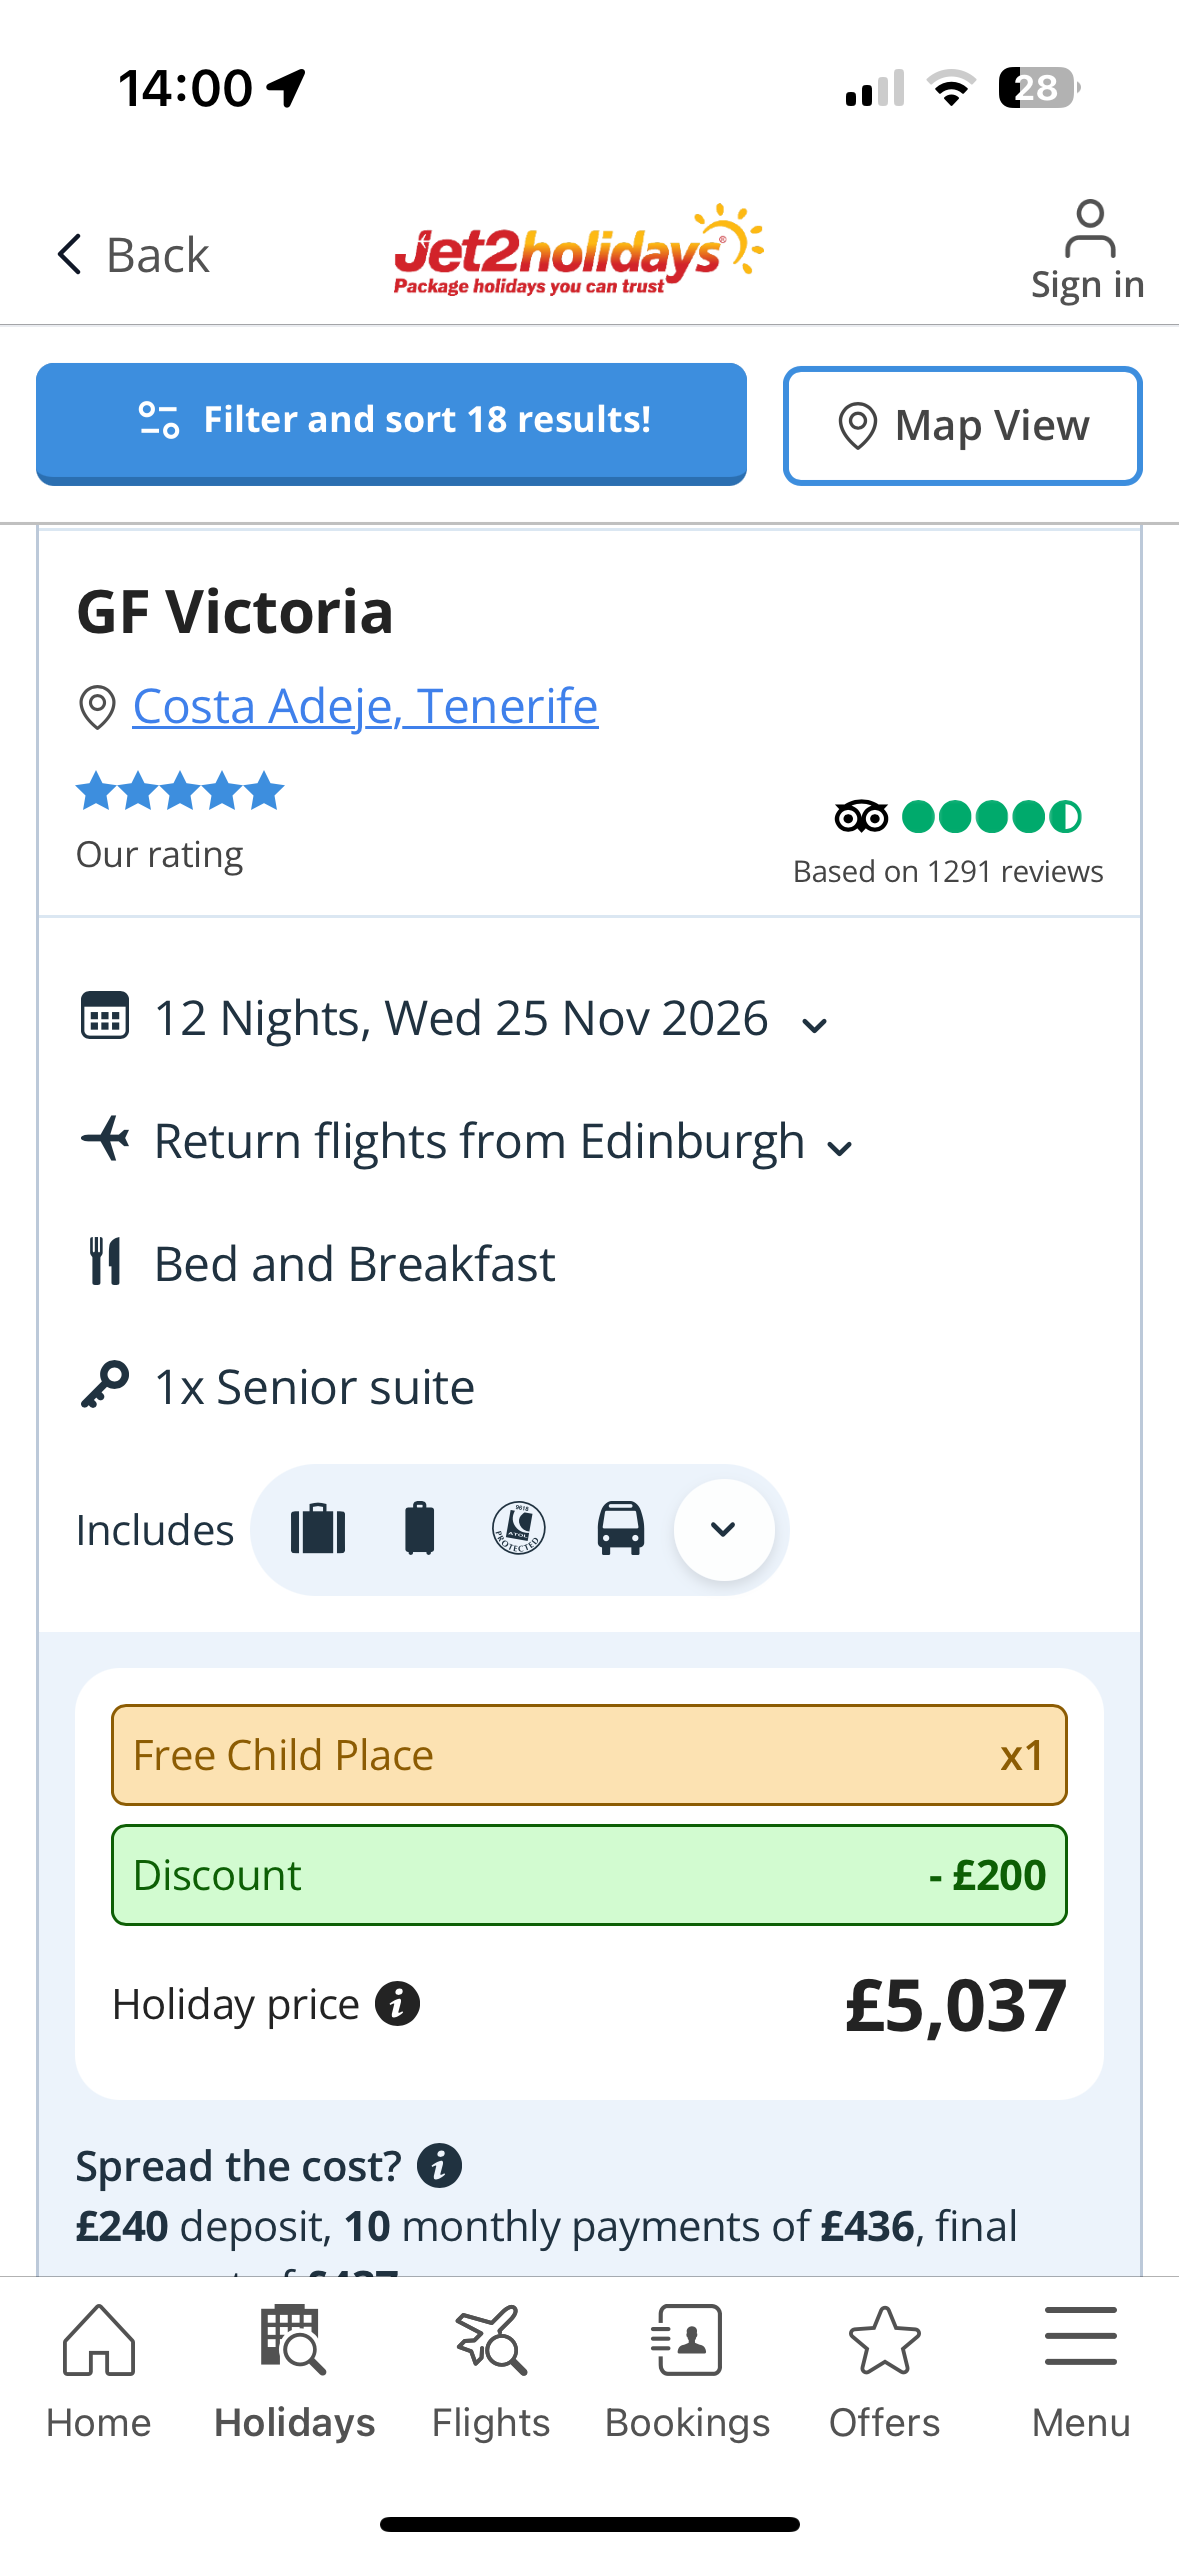Go to the Home tab
The width and height of the screenshot is (1179, 2556).
(x=98, y=2372)
